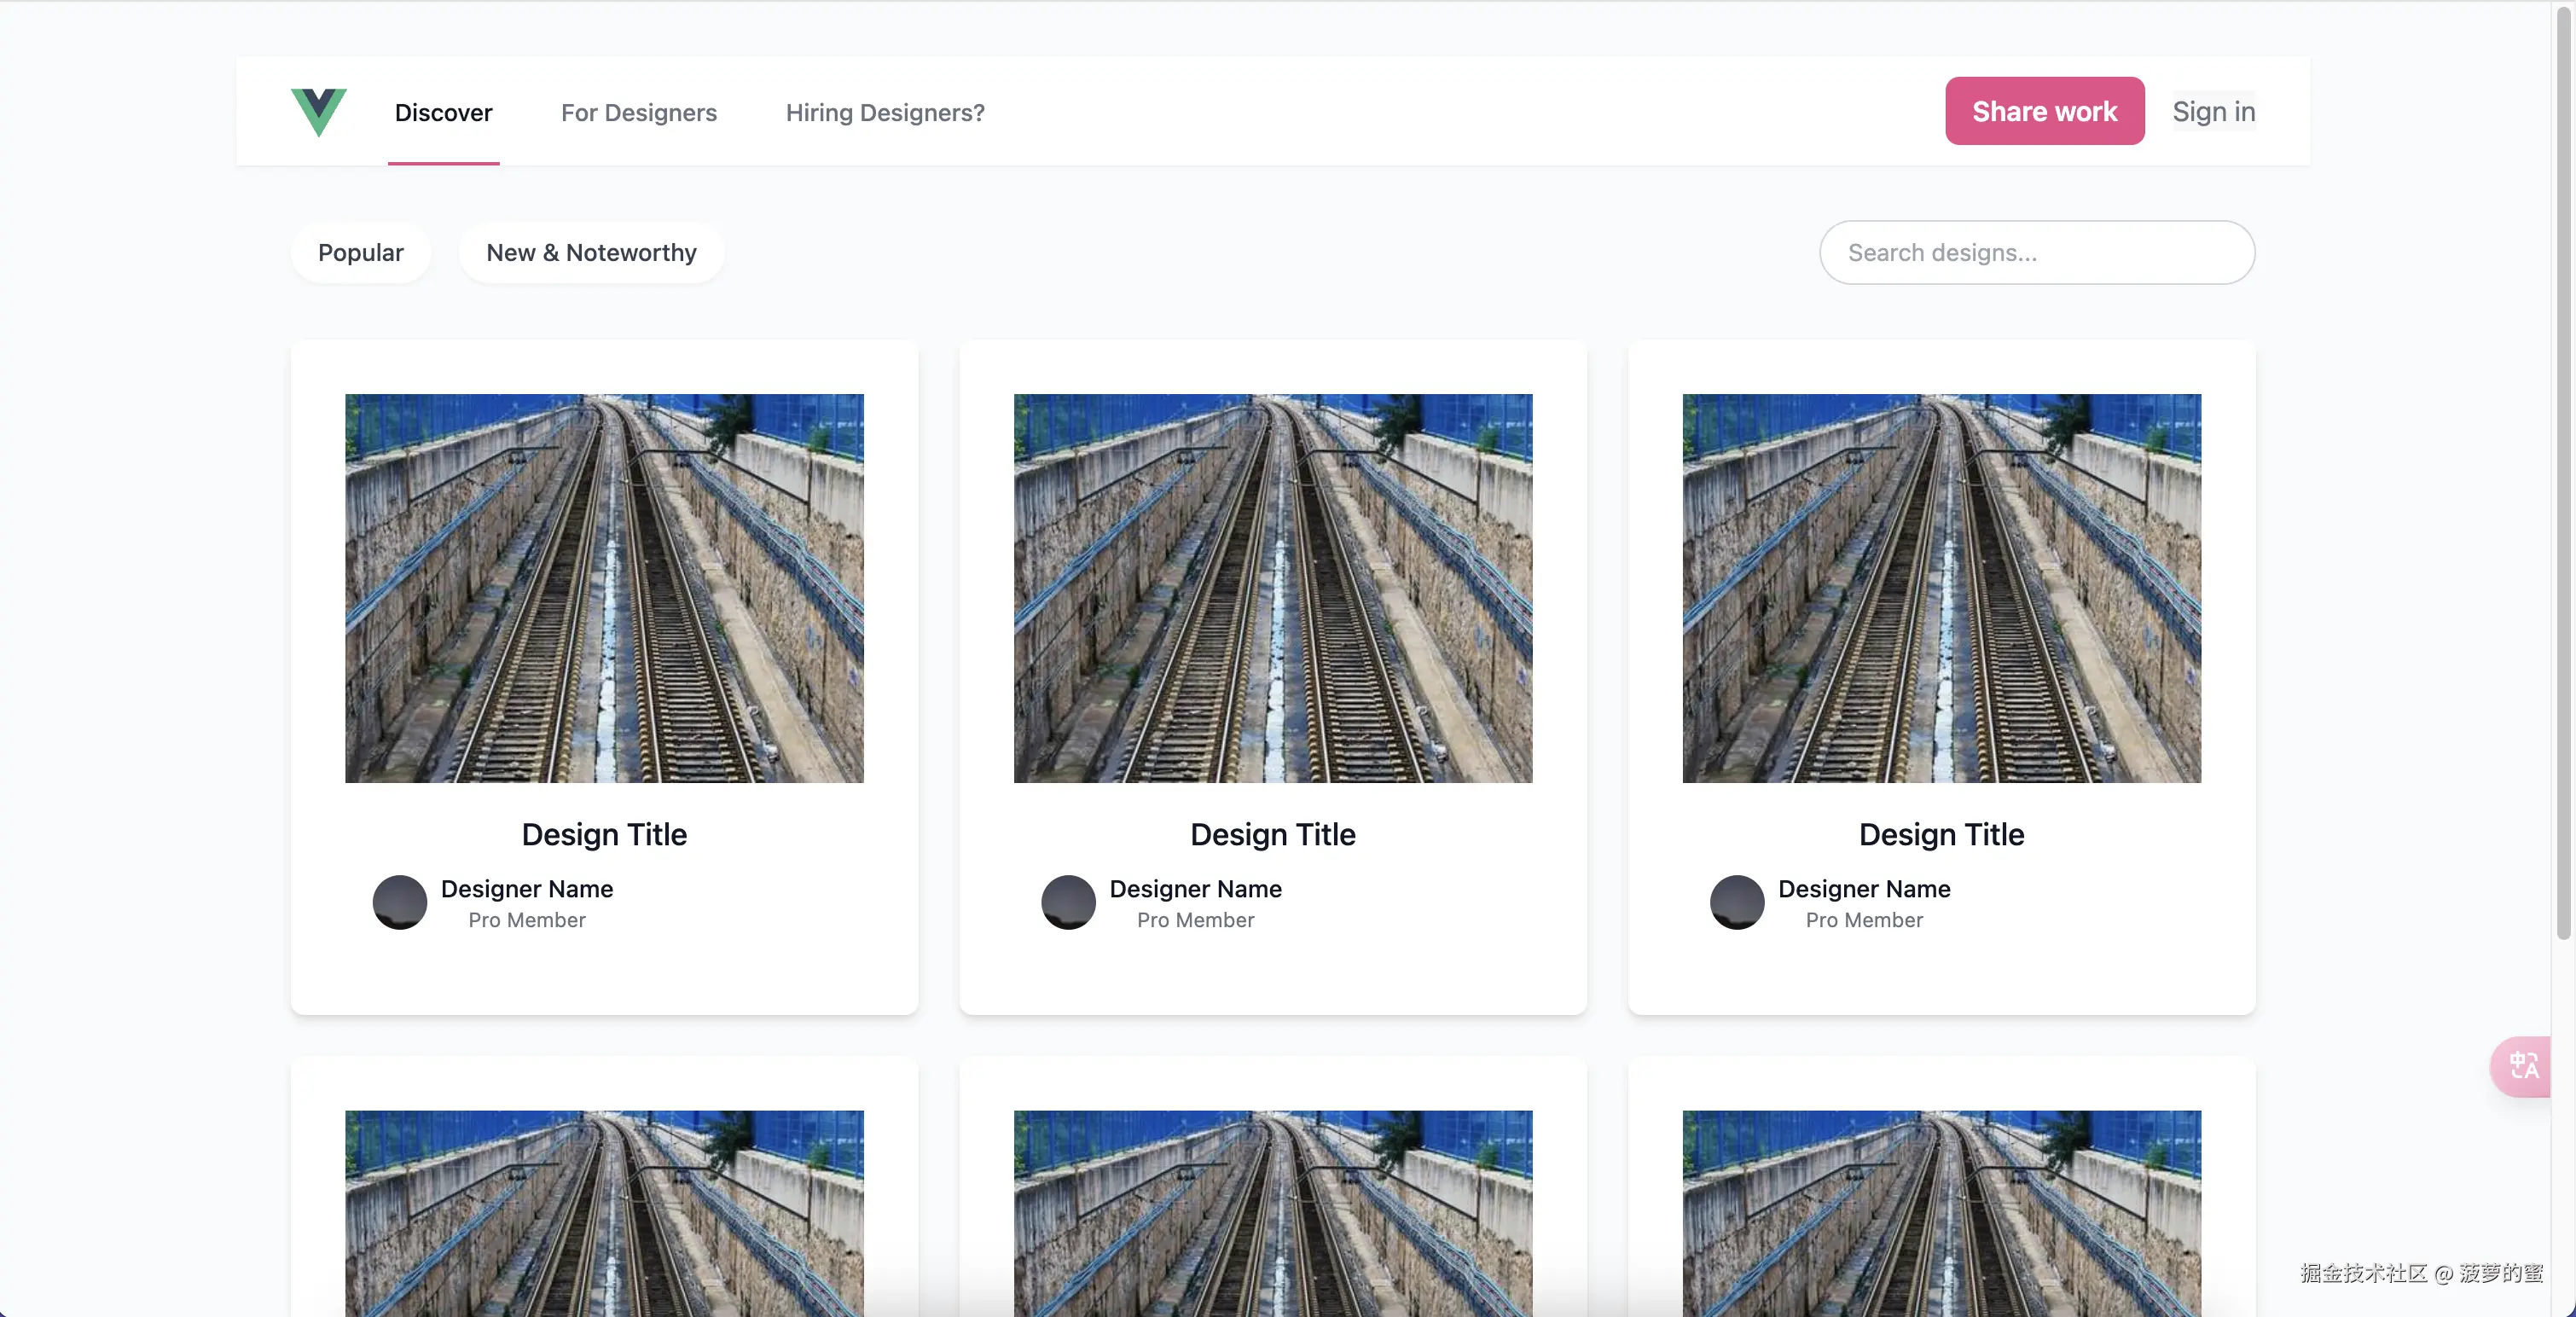Open first card's railway thumbnail
This screenshot has height=1317, width=2576.
point(604,588)
